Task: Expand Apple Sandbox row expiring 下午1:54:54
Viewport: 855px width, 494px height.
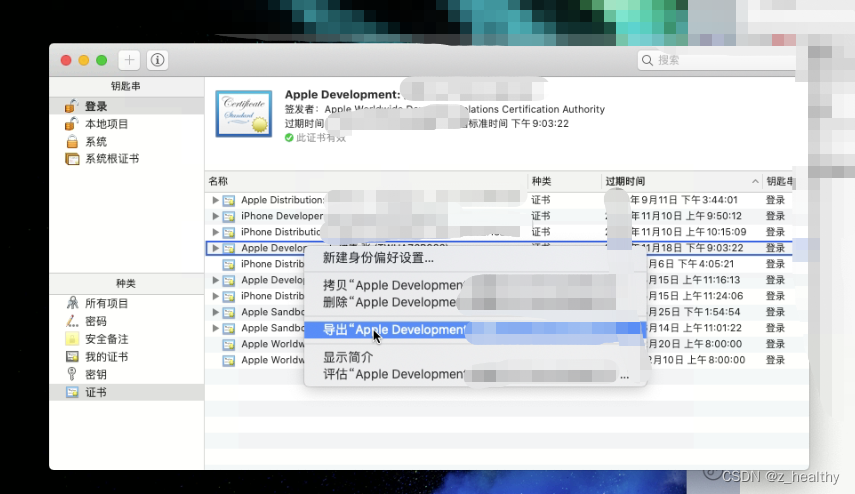Action: click(x=215, y=312)
